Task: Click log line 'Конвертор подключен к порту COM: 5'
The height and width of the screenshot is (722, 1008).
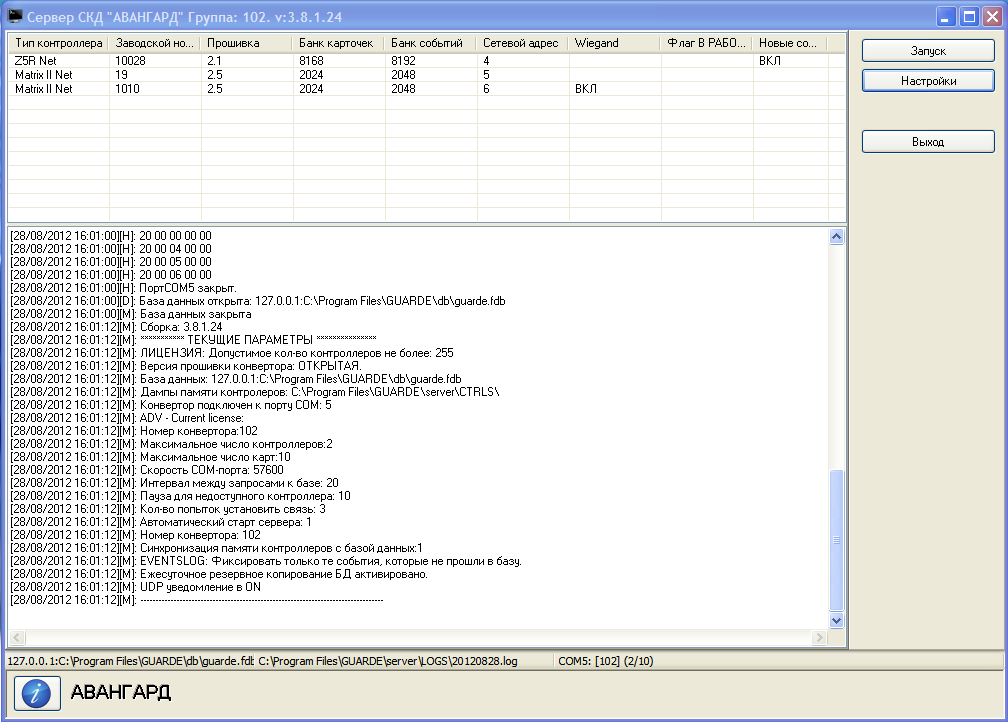Action: [x=171, y=405]
